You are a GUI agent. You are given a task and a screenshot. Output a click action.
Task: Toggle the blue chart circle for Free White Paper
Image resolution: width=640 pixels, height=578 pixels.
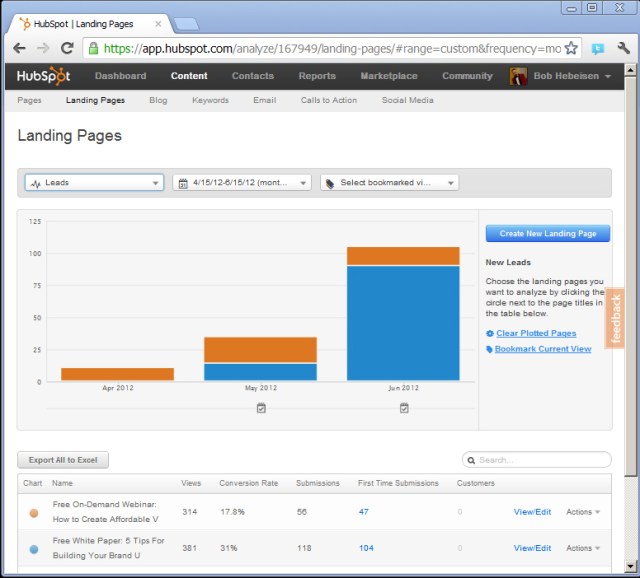[x=34, y=548]
